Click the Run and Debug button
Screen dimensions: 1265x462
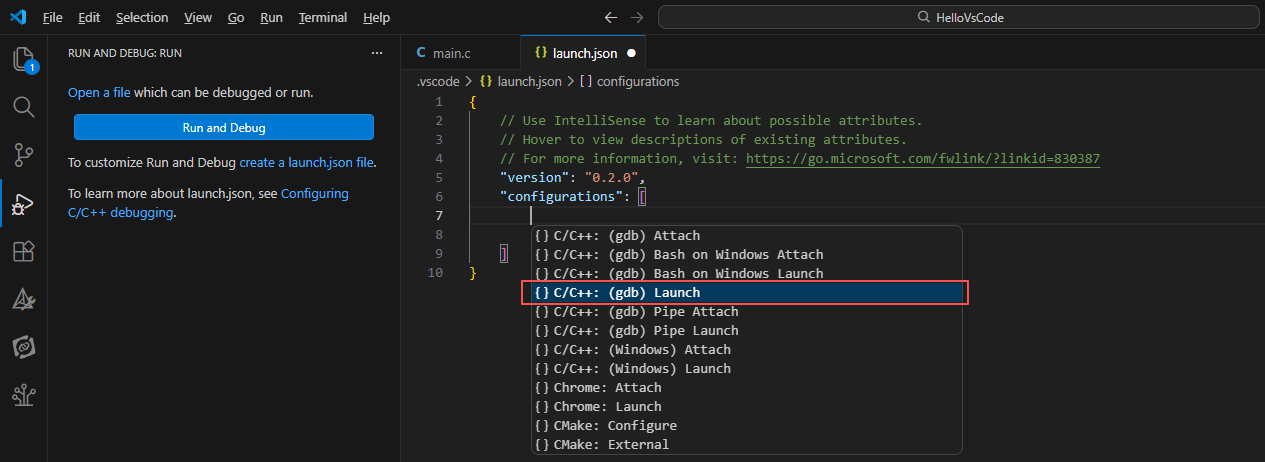224,127
